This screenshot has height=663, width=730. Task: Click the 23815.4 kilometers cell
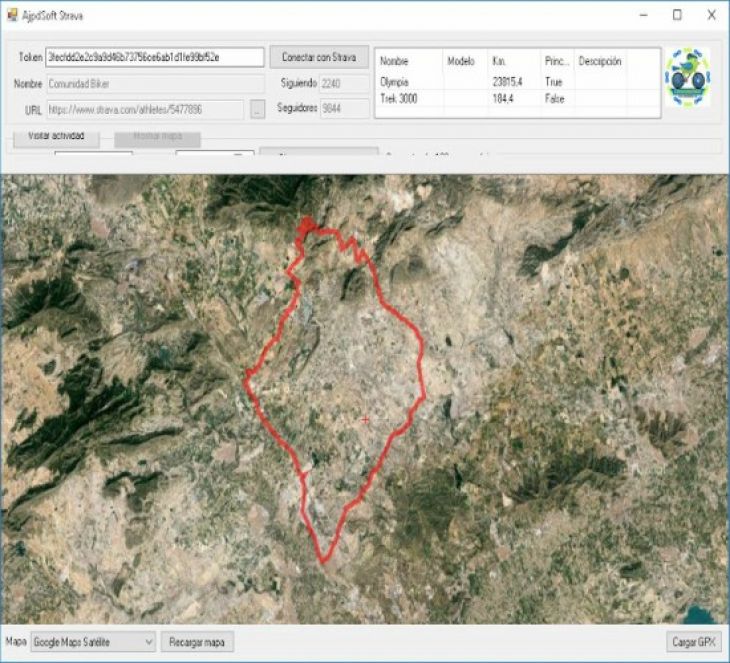click(507, 82)
